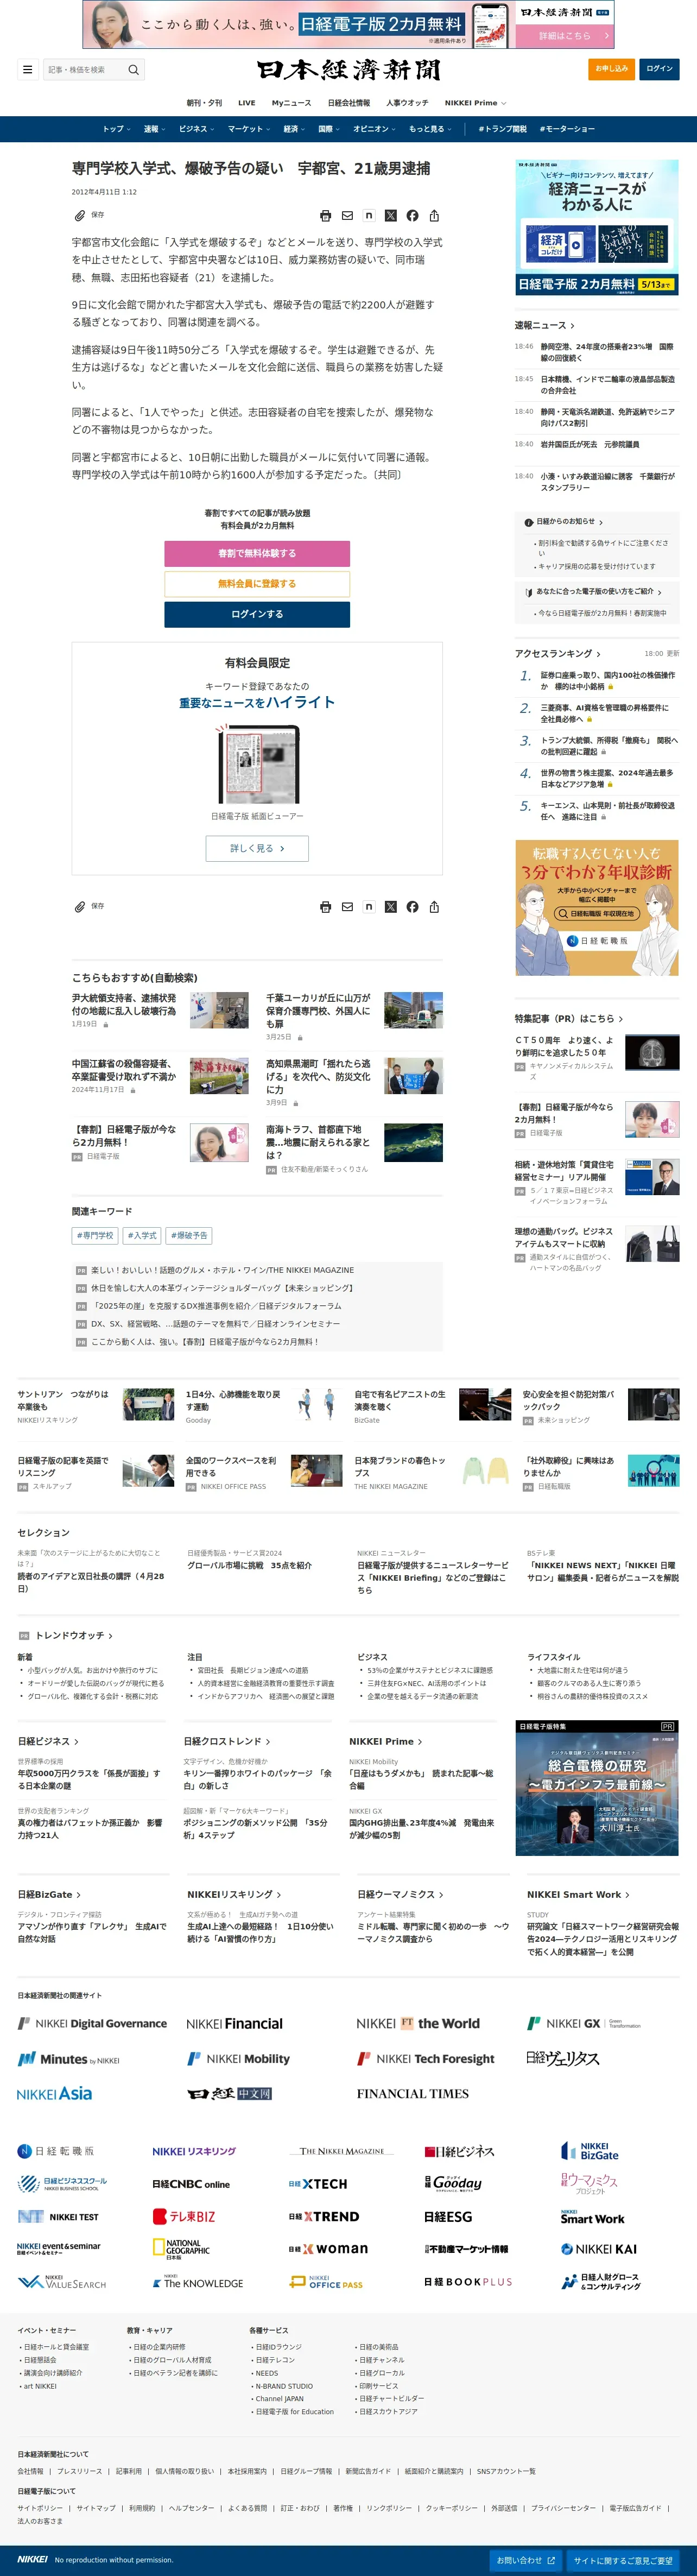Screen dimensions: 697x2576
Task: Click the pink 春割で無料体験する button
Action: tap(257, 553)
